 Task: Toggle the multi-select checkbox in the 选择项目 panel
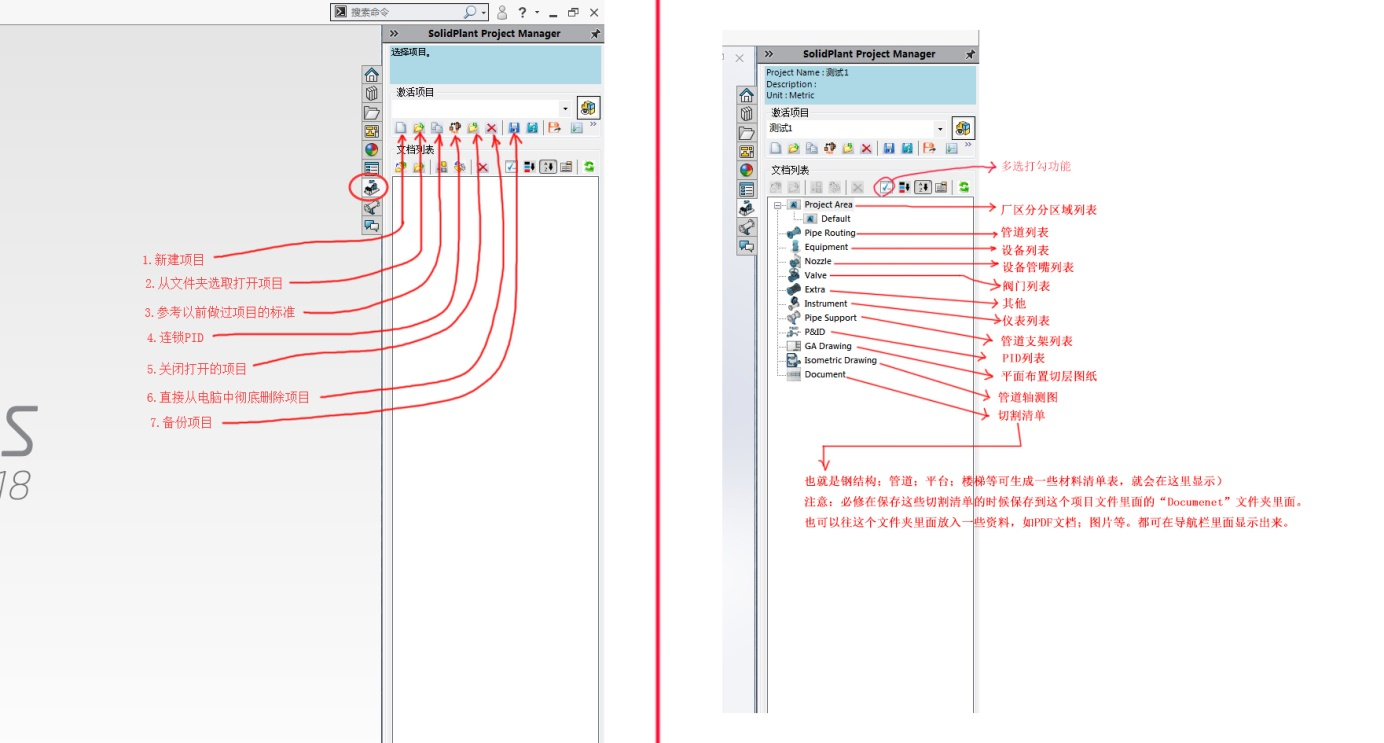(x=511, y=167)
